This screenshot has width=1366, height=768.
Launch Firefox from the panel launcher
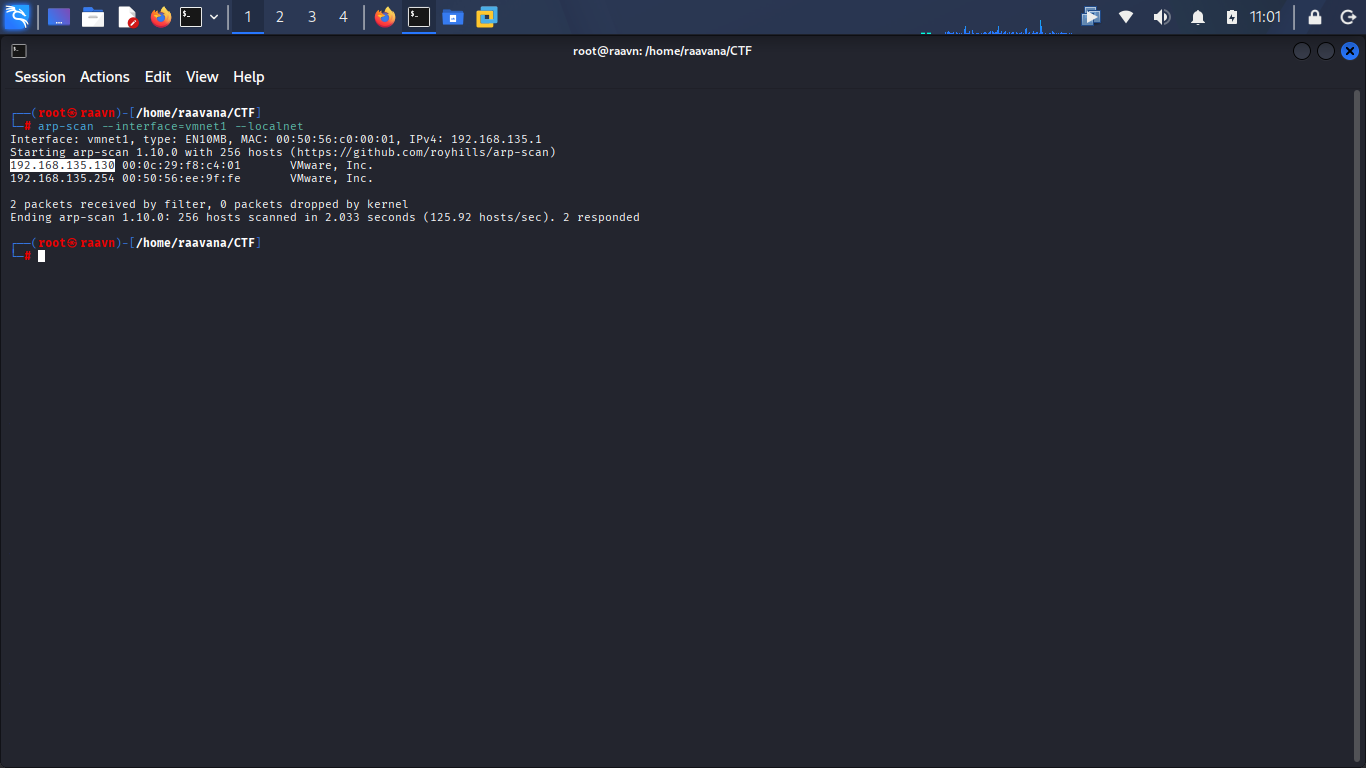tap(160, 17)
